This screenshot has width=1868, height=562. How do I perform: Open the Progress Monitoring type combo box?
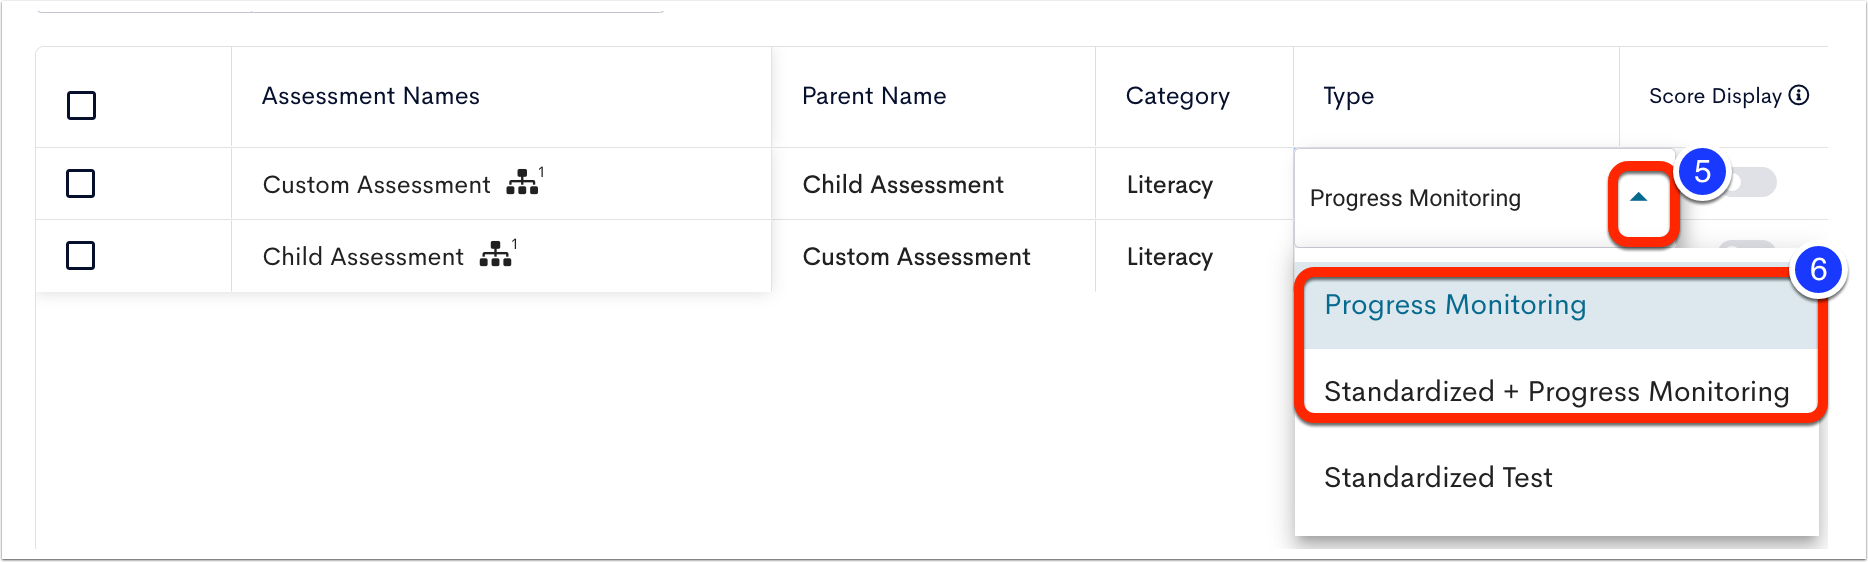point(1484,198)
